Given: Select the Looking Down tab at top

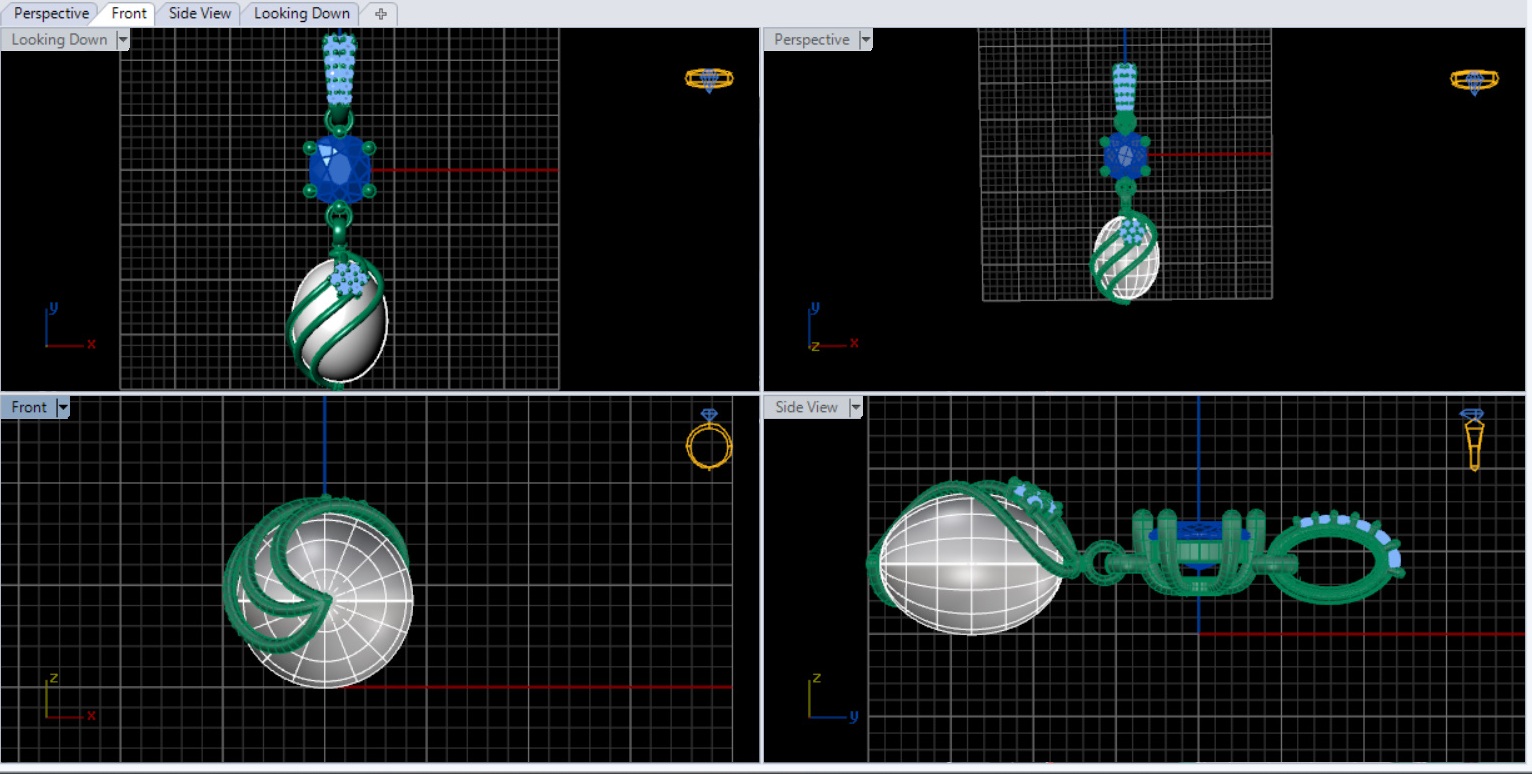Looking at the screenshot, I should [x=301, y=14].
